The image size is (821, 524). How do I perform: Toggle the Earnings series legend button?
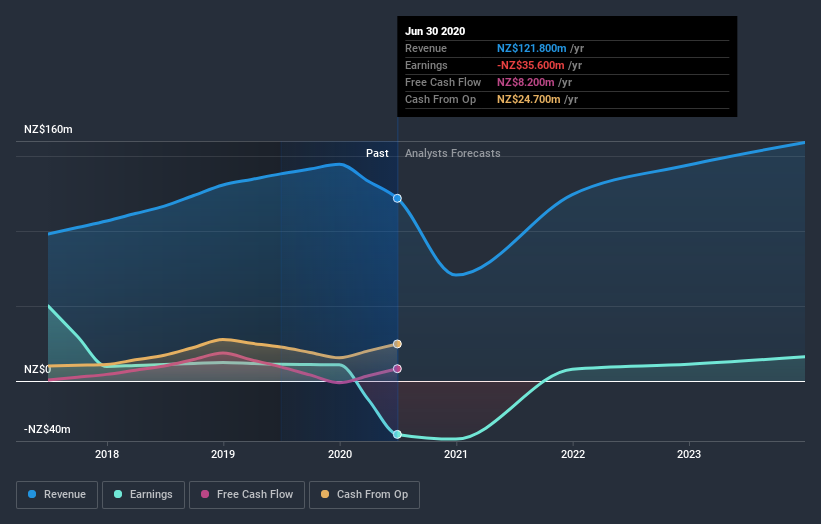[143, 495]
